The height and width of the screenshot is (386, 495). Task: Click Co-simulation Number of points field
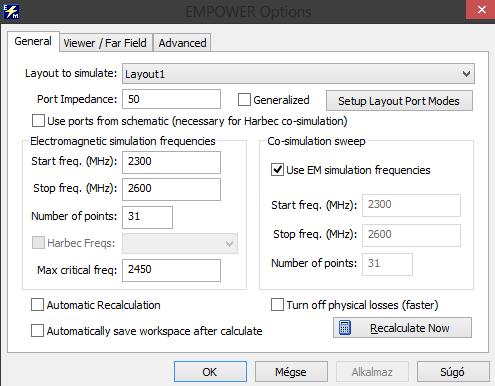[387, 264]
